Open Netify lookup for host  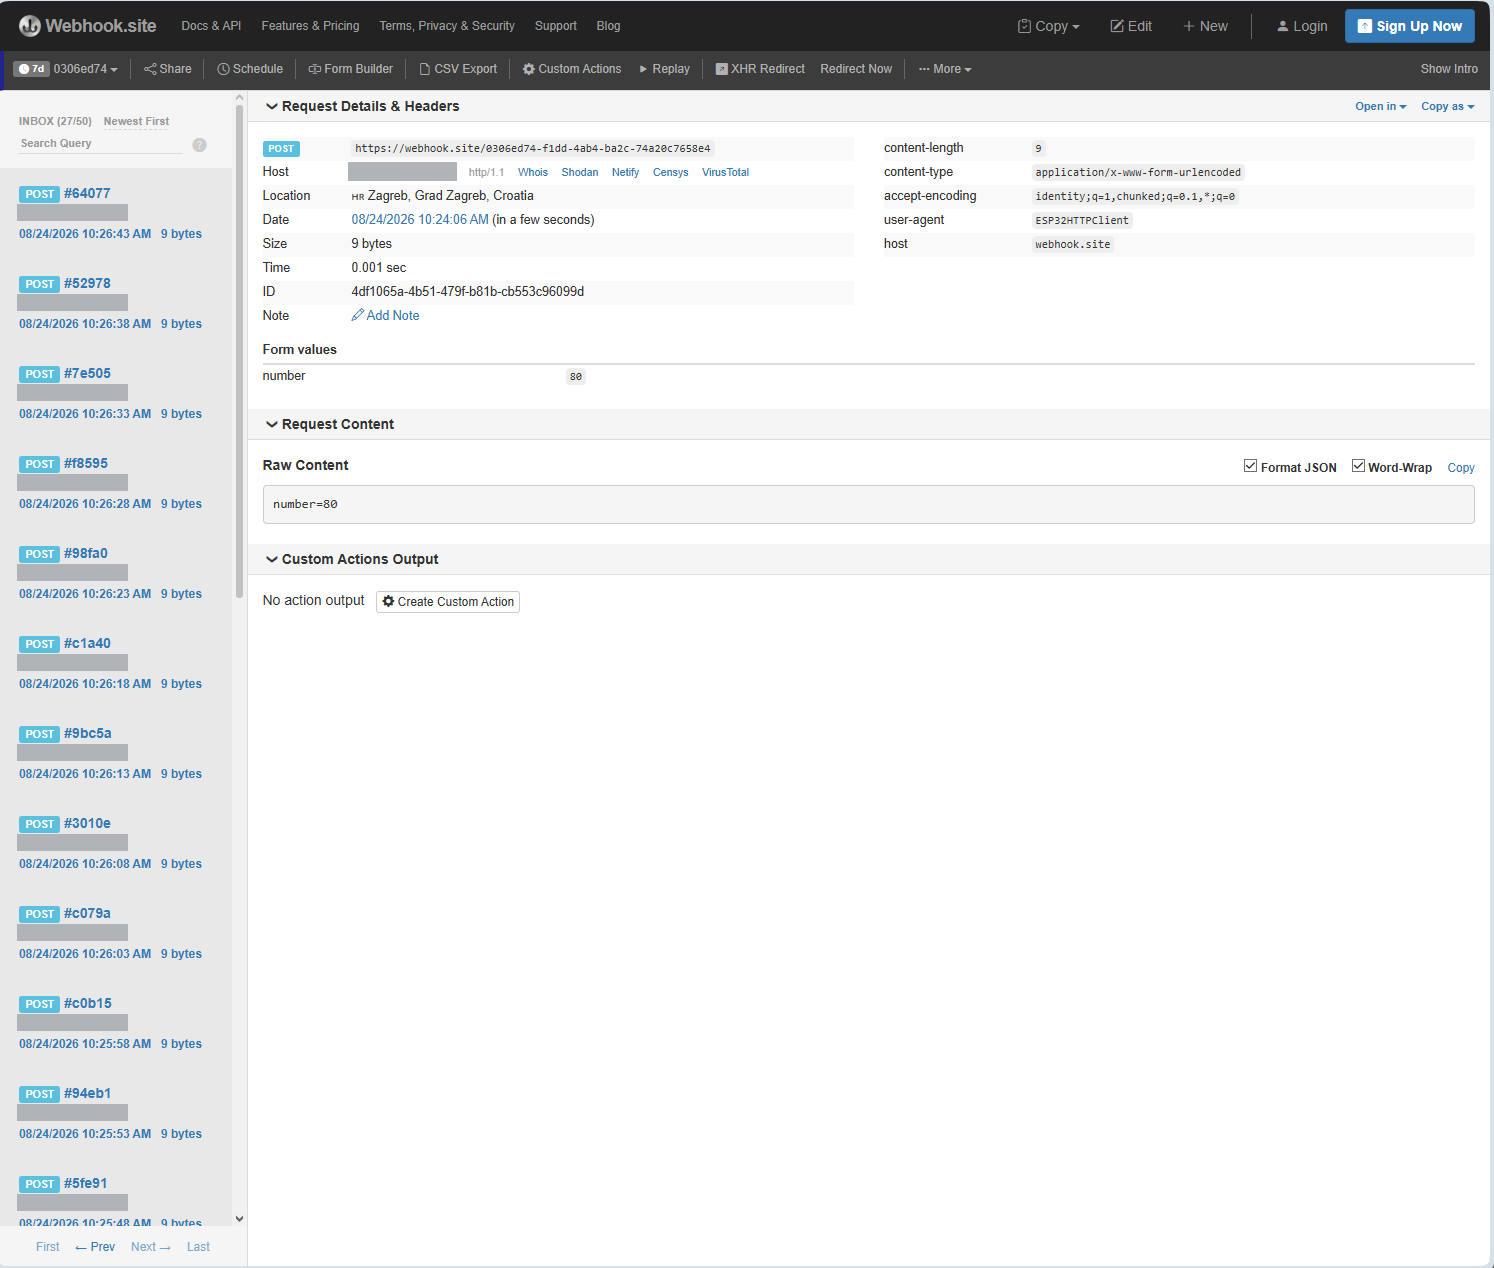pyautogui.click(x=625, y=172)
